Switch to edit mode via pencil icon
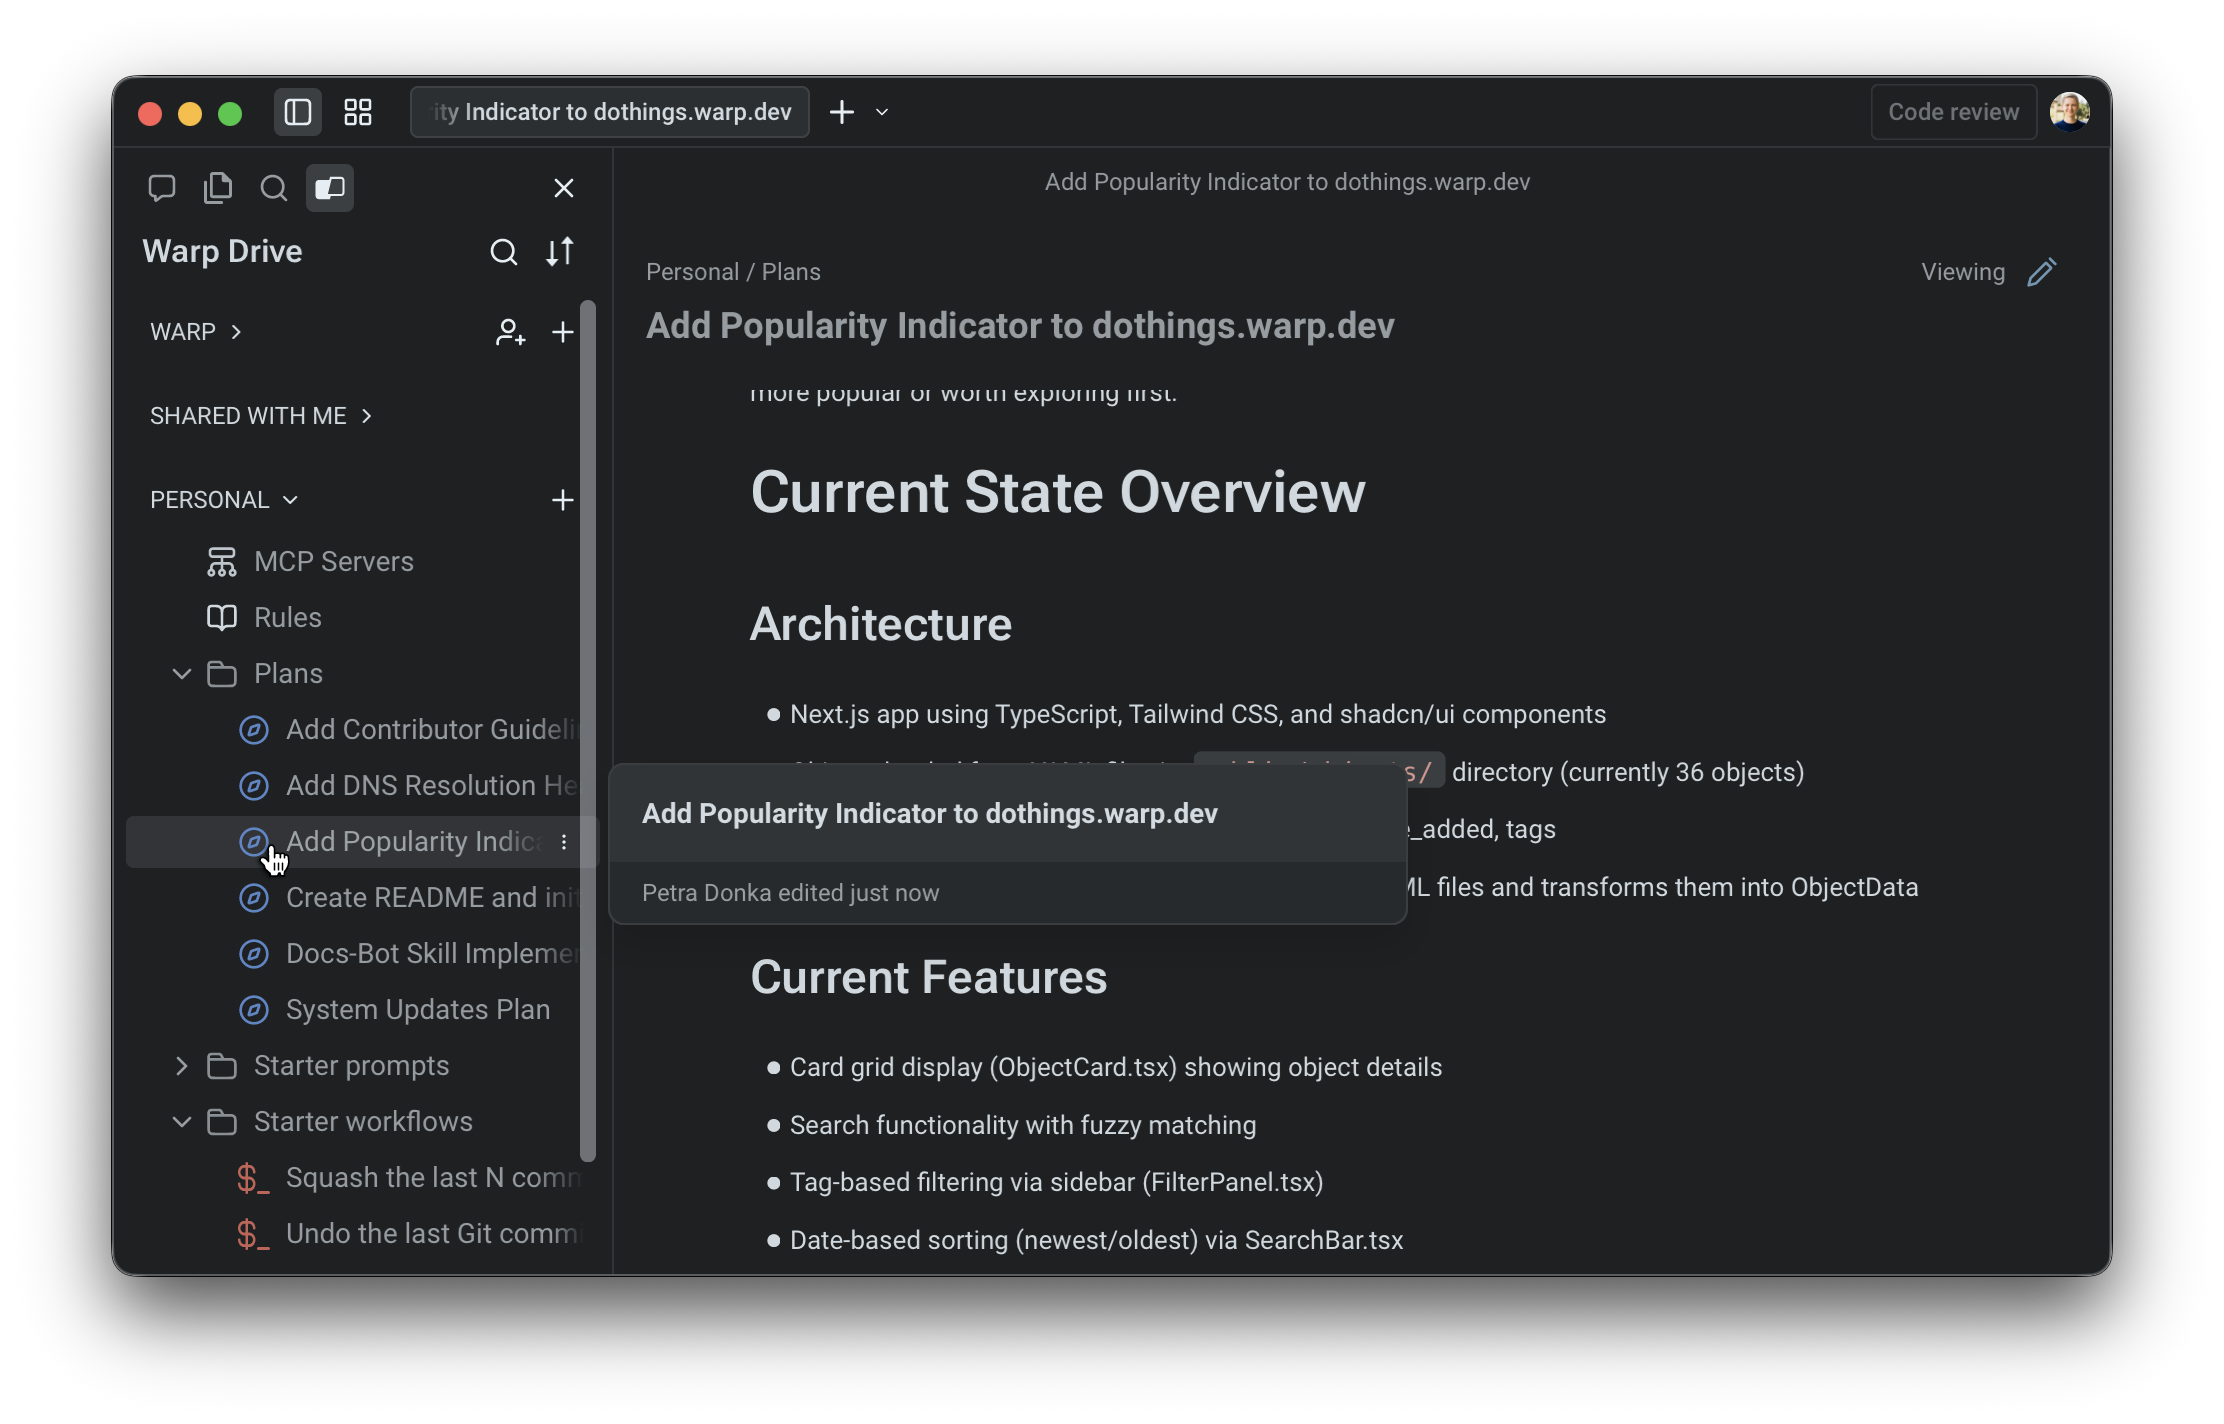The width and height of the screenshot is (2224, 1424). [x=2041, y=272]
